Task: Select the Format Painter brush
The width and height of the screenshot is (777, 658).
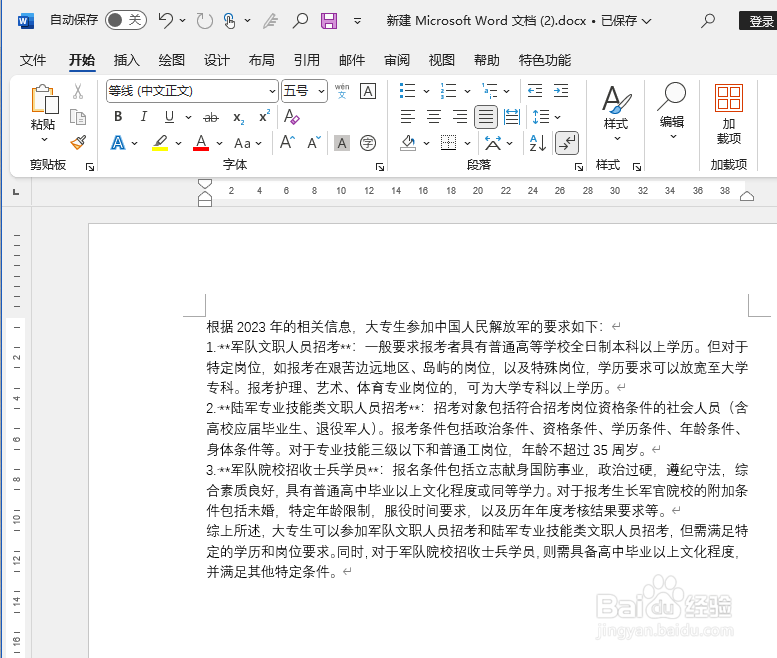Action: click(x=78, y=143)
